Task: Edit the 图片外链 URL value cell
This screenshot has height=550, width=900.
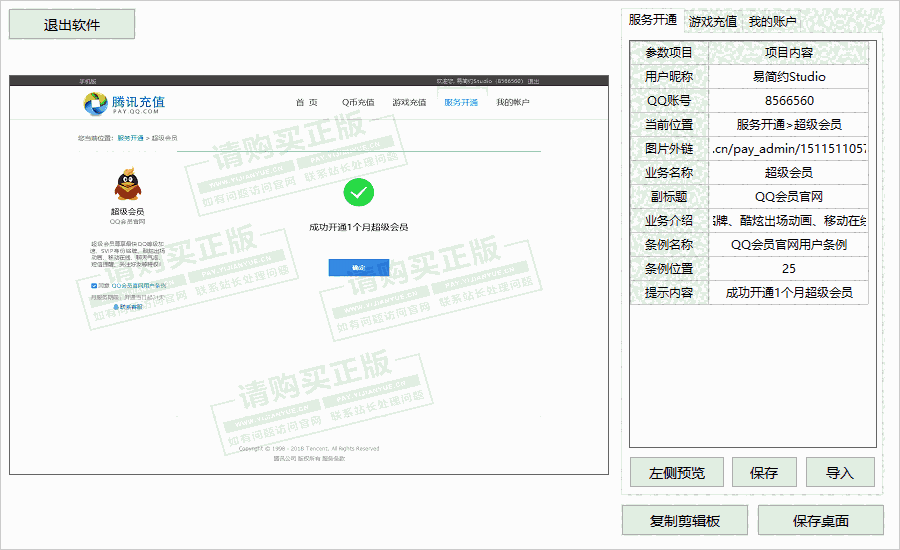Action: pyautogui.click(x=789, y=149)
